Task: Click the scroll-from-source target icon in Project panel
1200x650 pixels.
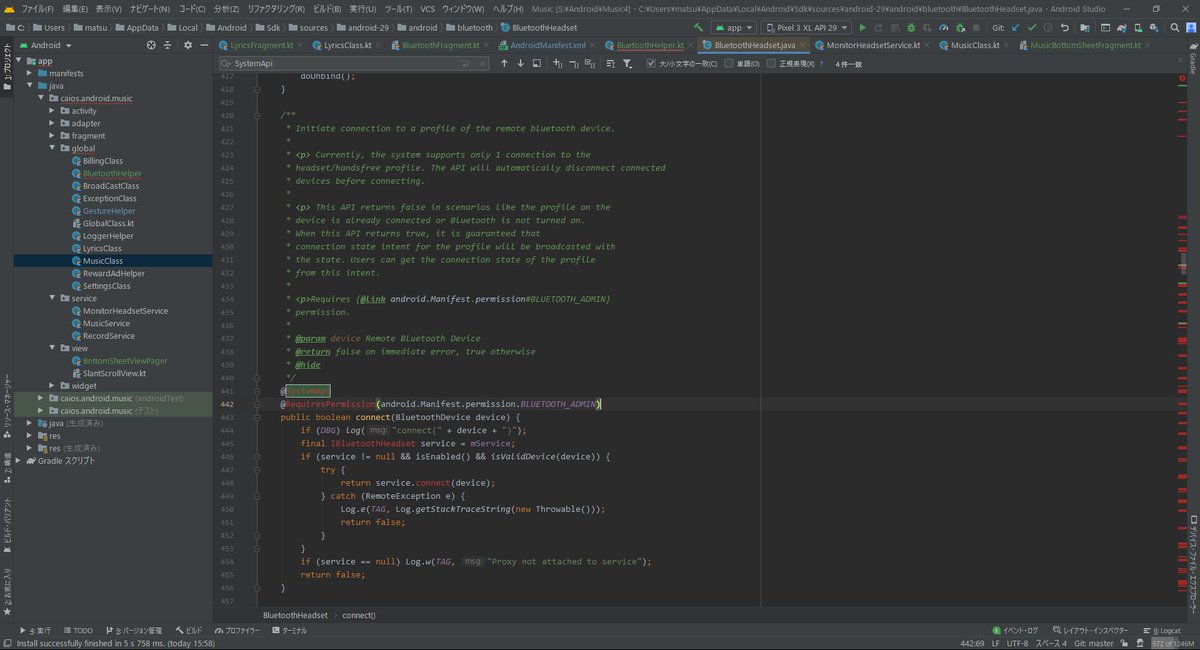Action: click(x=151, y=45)
